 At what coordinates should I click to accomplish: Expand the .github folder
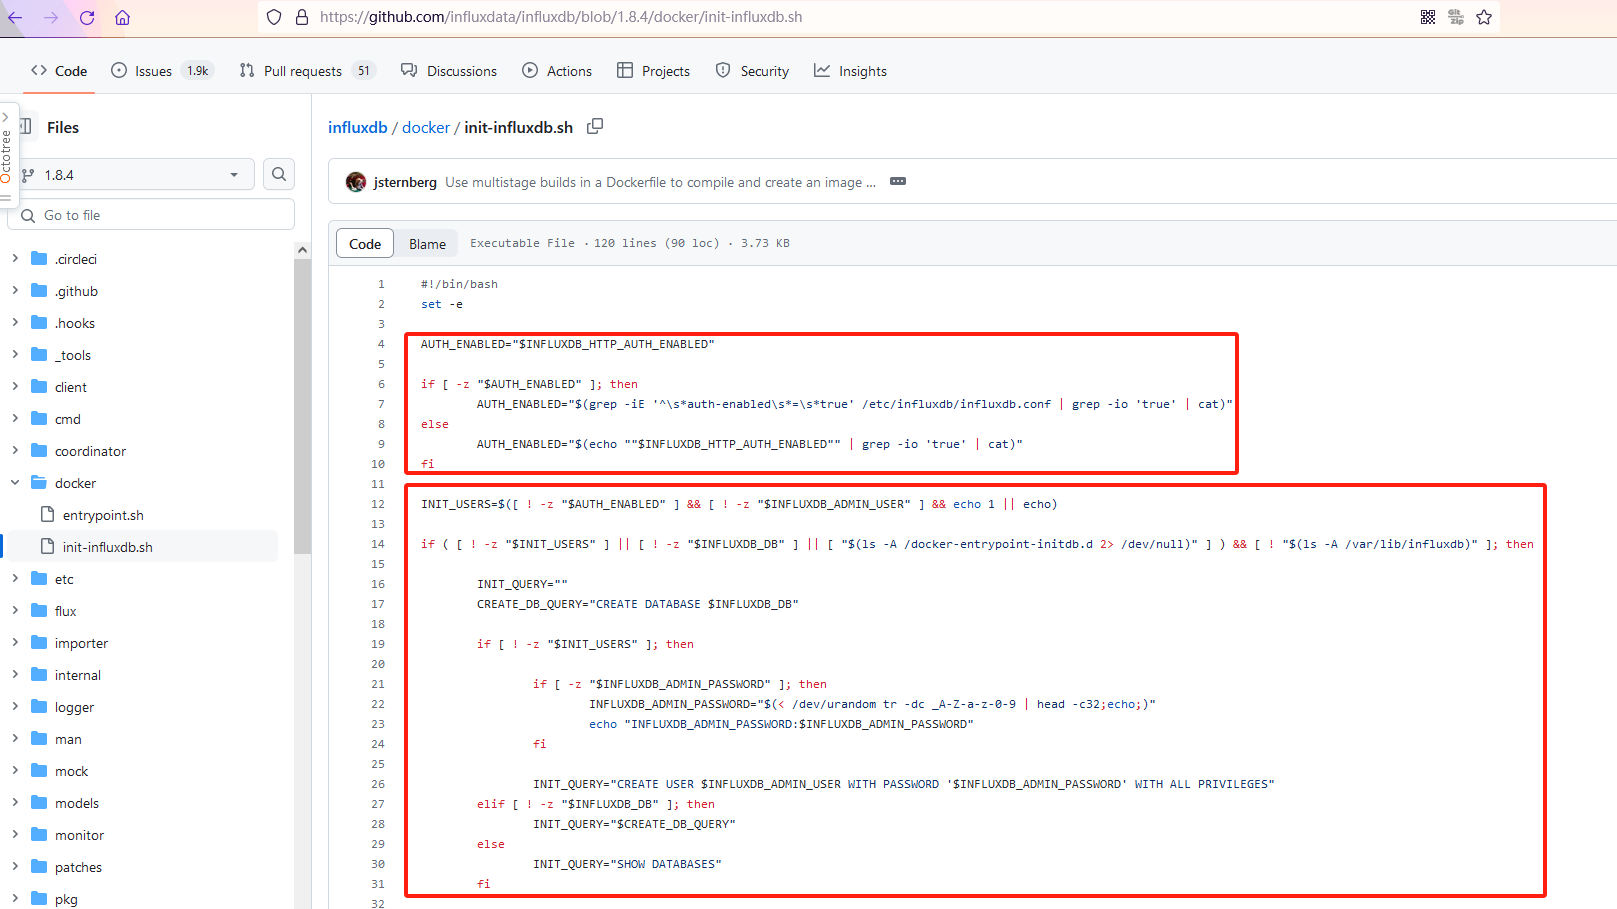click(15, 290)
